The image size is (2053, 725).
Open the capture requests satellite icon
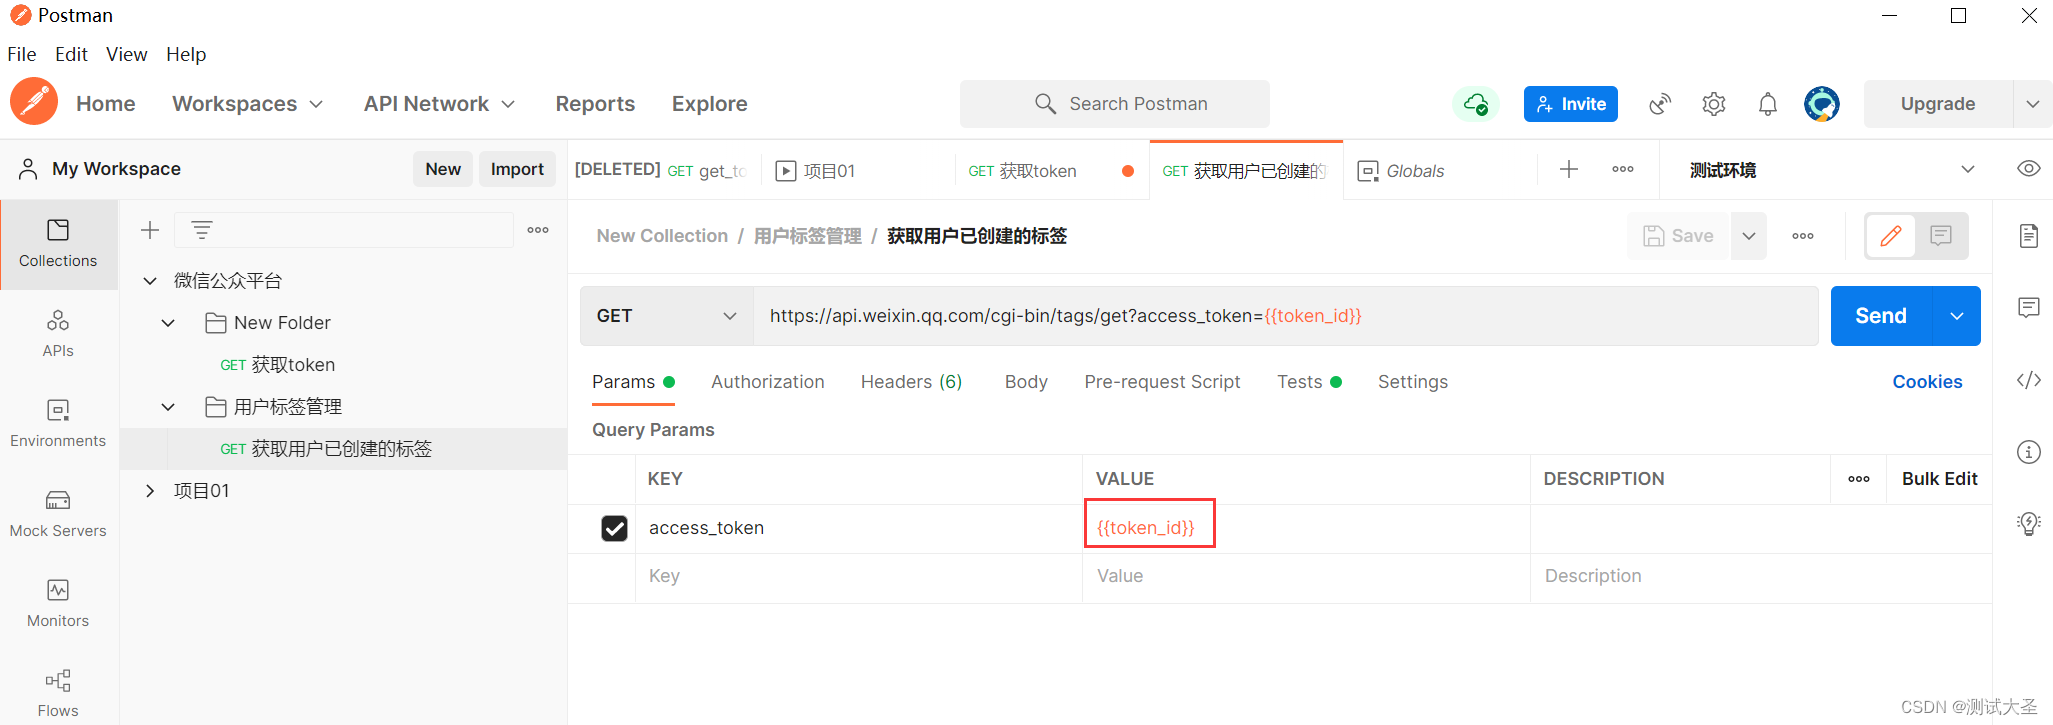(x=1660, y=104)
